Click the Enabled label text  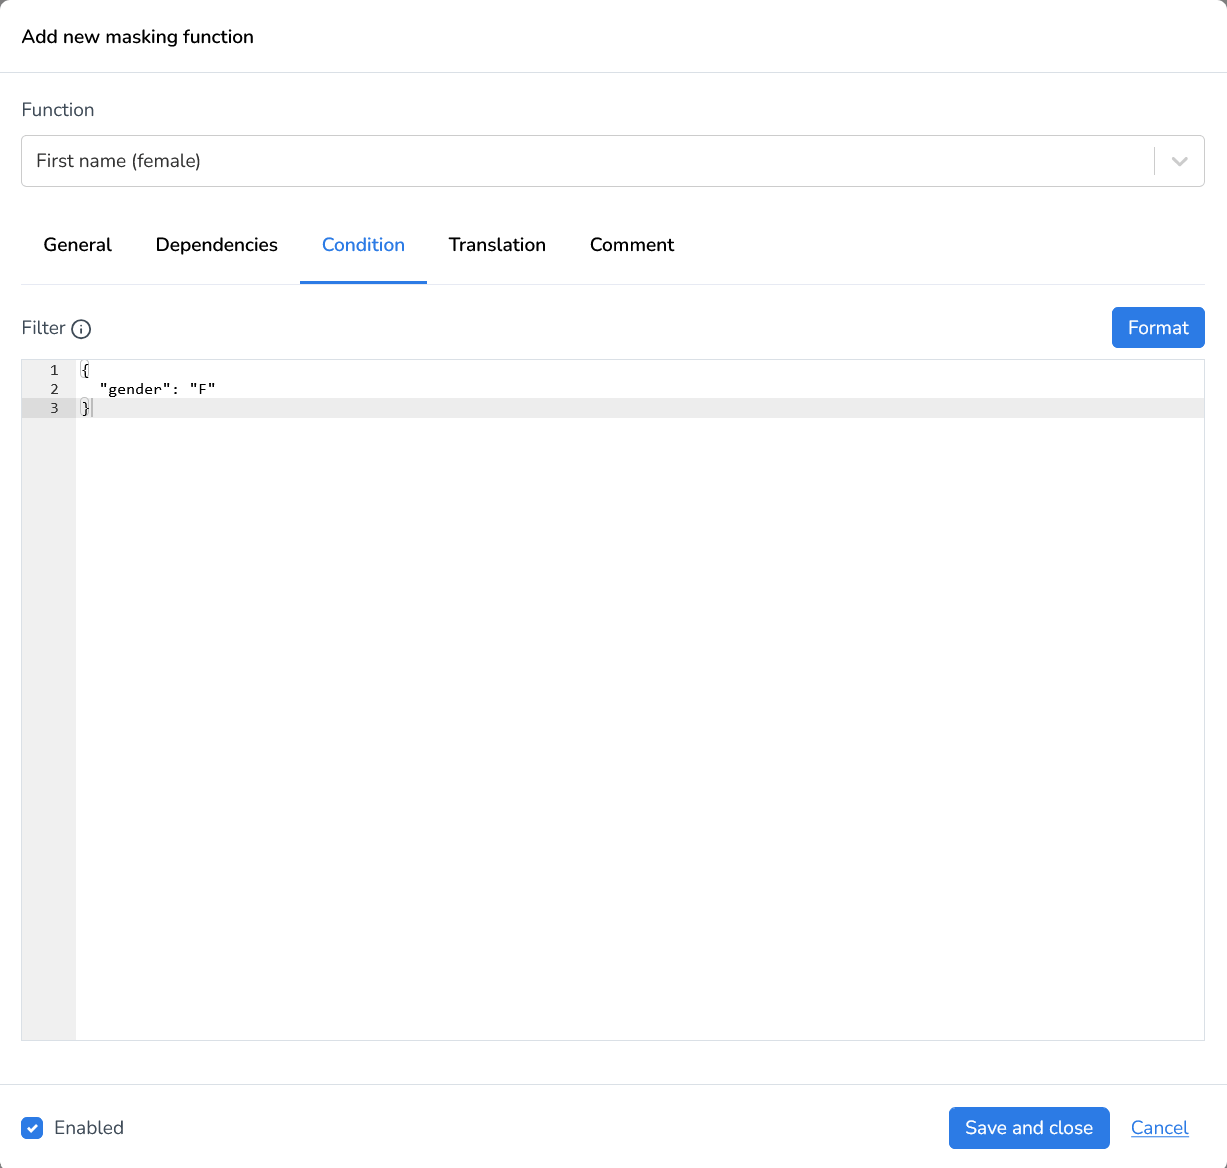tap(89, 1128)
